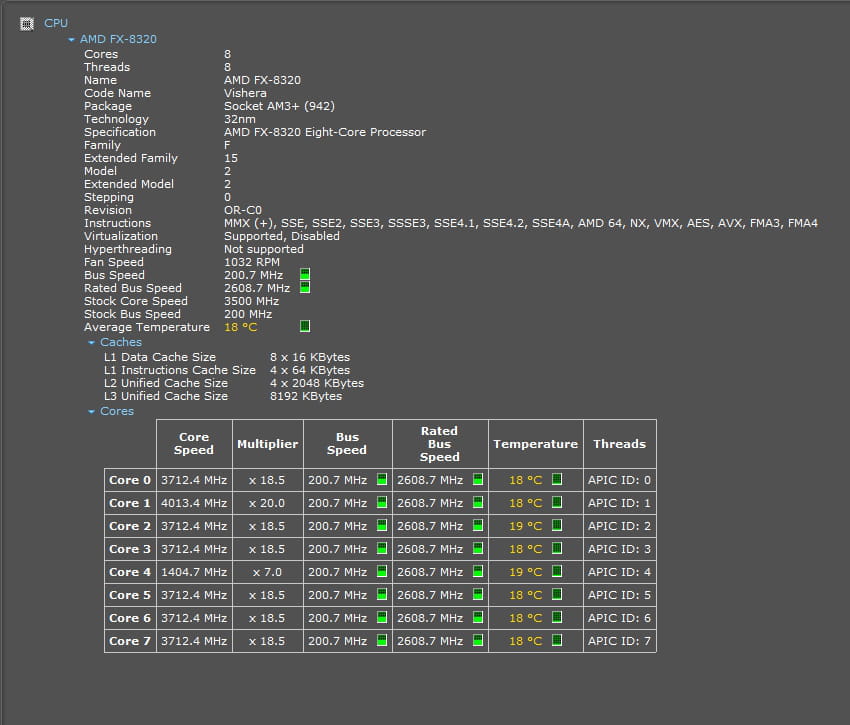The height and width of the screenshot is (725, 850).
Task: Click the Socket AM3+ (942) package value
Action: tap(279, 106)
